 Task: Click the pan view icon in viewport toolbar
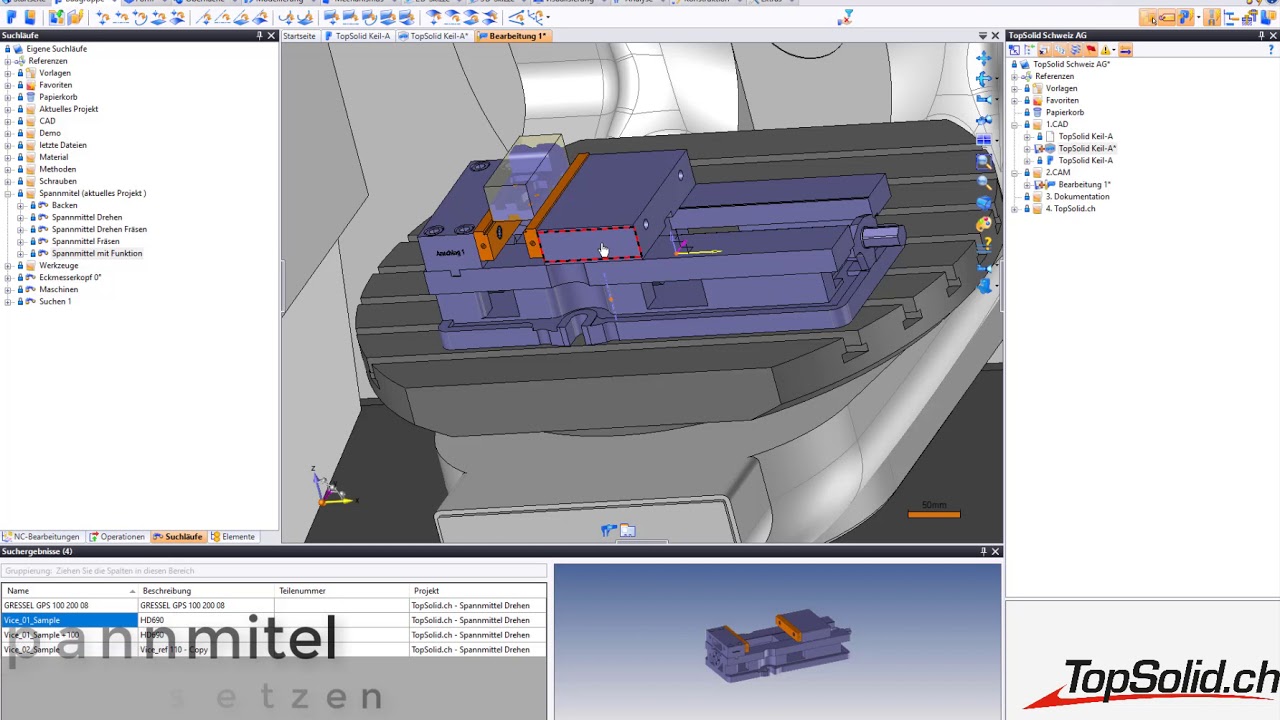tap(984, 58)
